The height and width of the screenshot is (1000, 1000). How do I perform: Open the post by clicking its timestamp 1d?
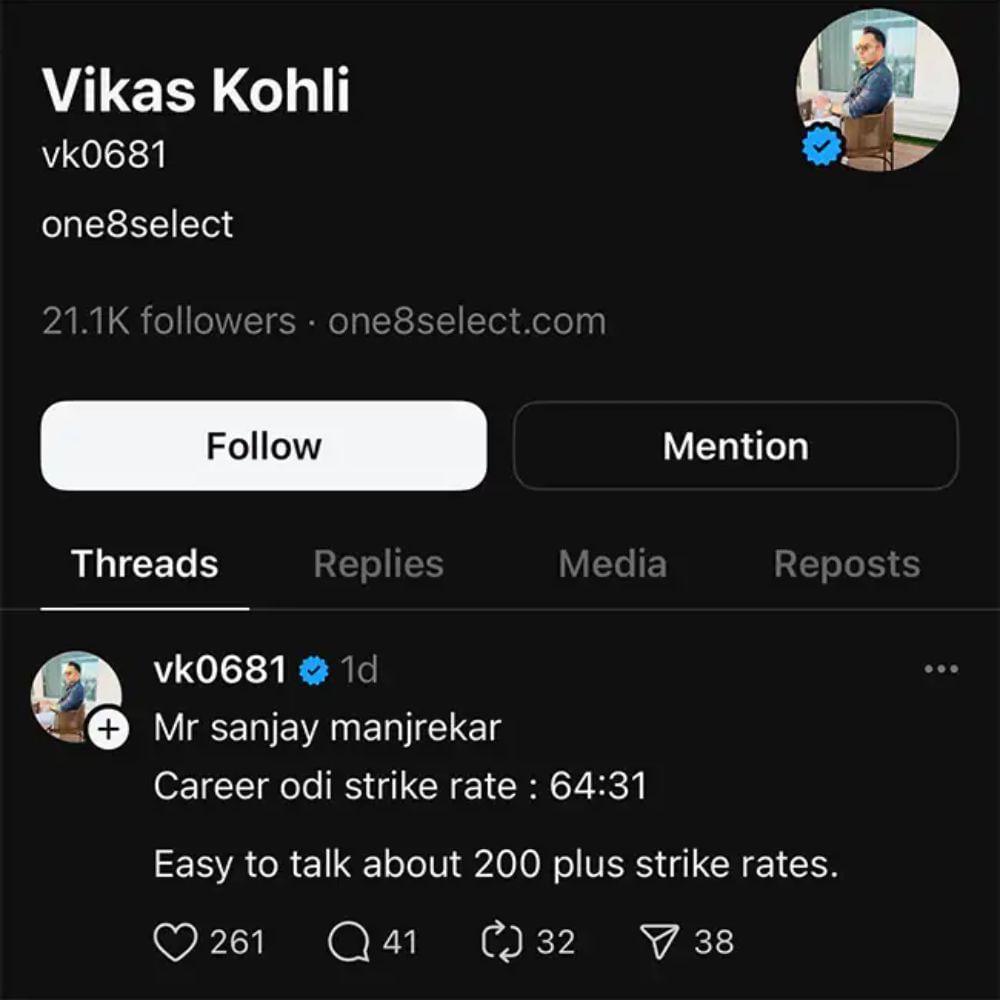coord(361,669)
